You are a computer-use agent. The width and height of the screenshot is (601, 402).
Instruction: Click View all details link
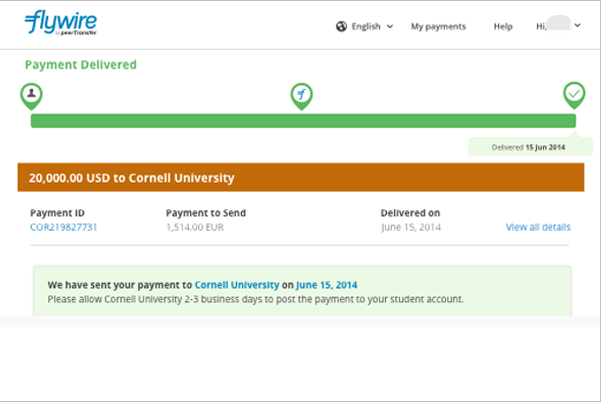point(538,227)
